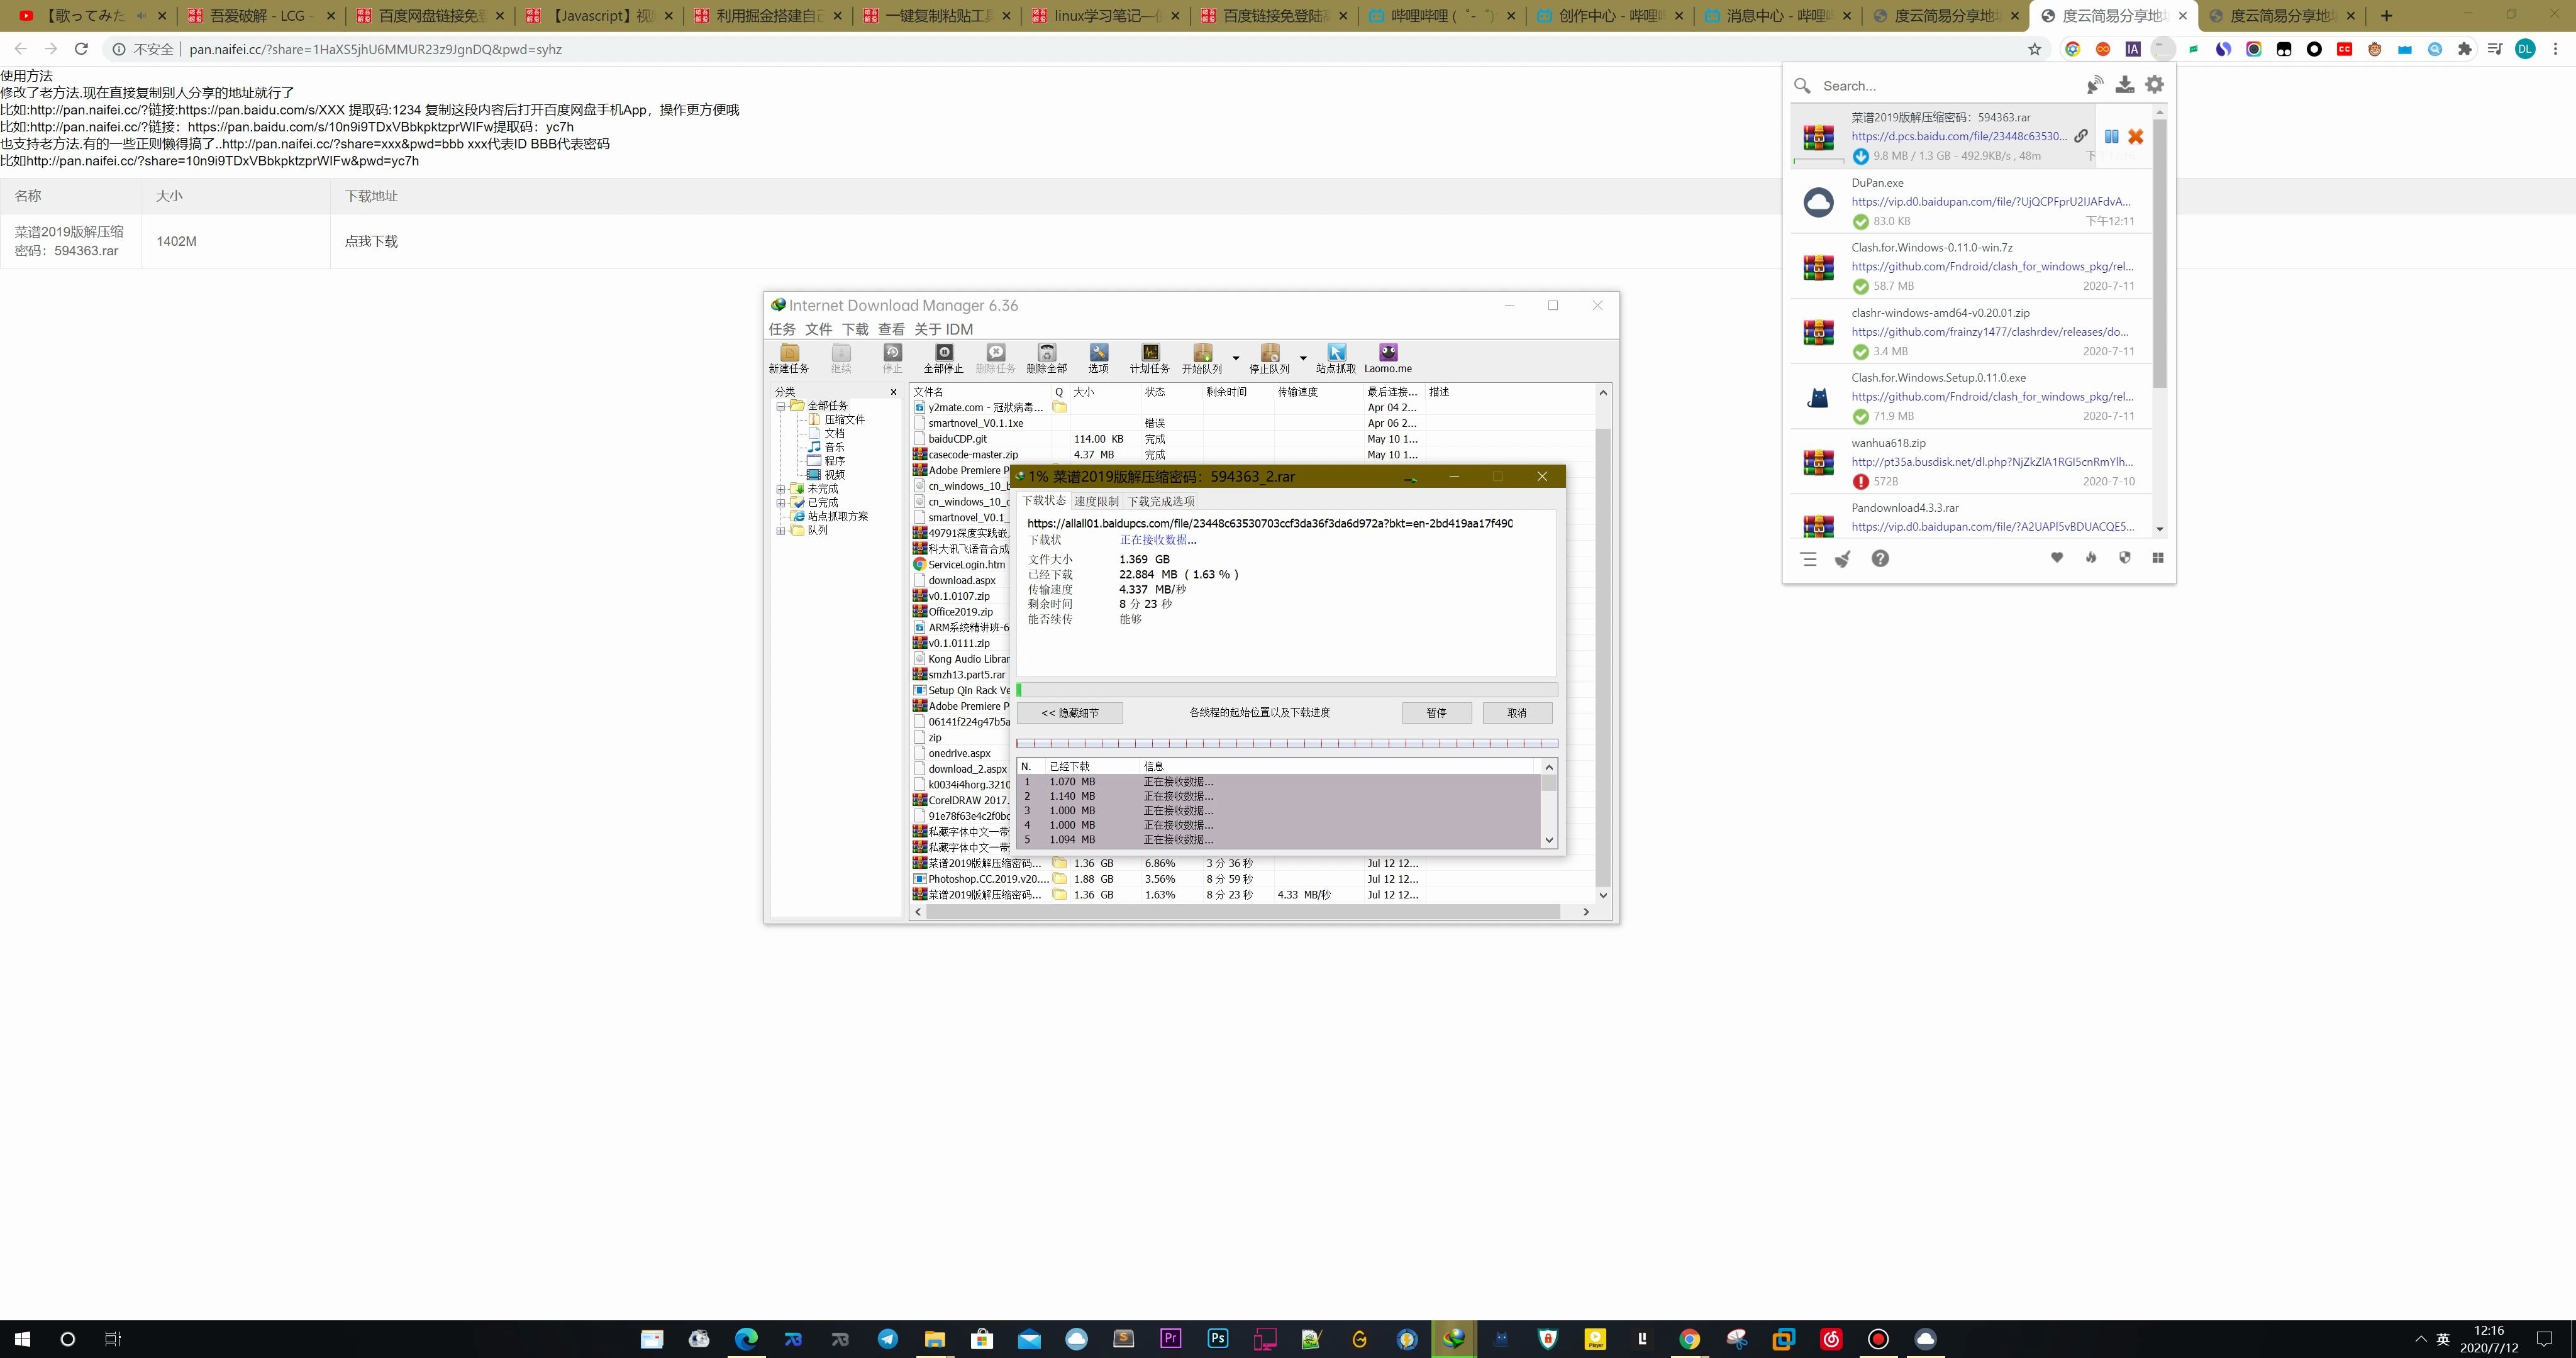This screenshot has width=2576, height=1358.
Task: Expand the 未完成 tree node
Action: coord(781,489)
